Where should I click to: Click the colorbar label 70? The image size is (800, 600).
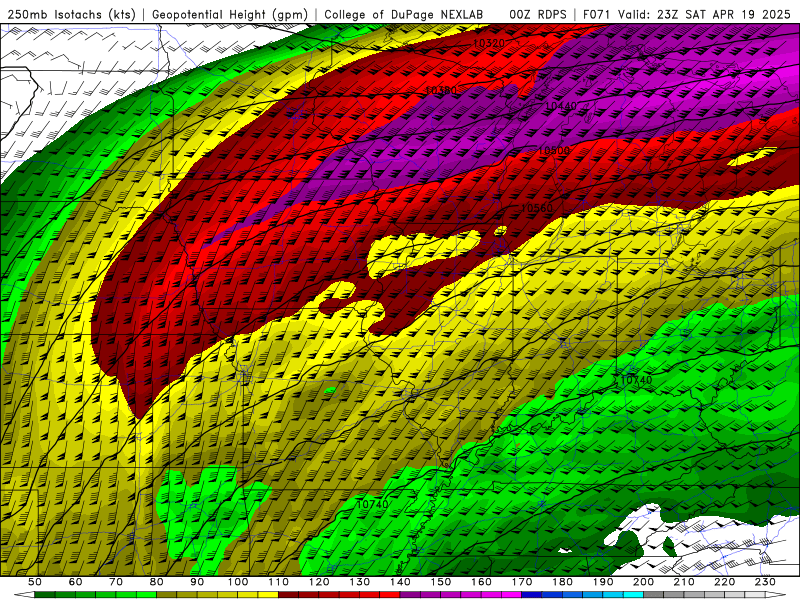point(116,582)
